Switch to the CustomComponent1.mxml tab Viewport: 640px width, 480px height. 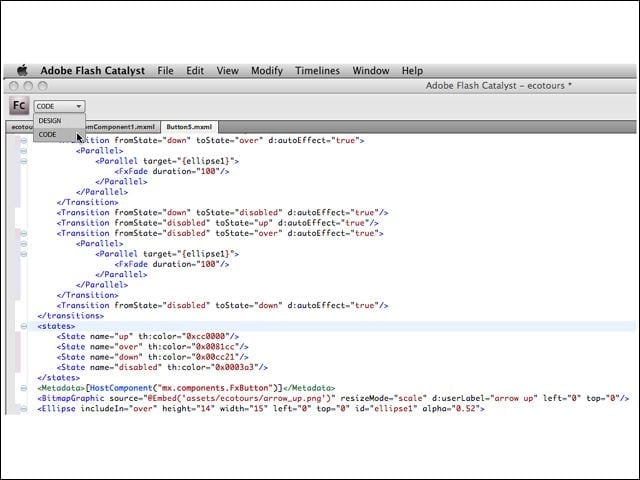pyautogui.click(x=122, y=127)
